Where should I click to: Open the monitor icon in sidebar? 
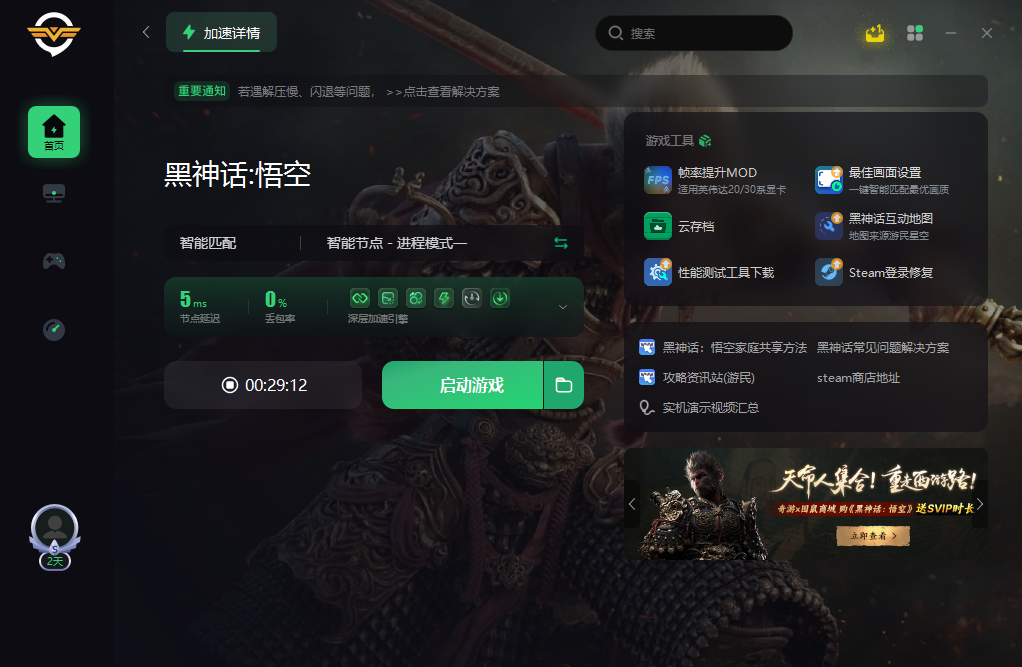[54, 194]
